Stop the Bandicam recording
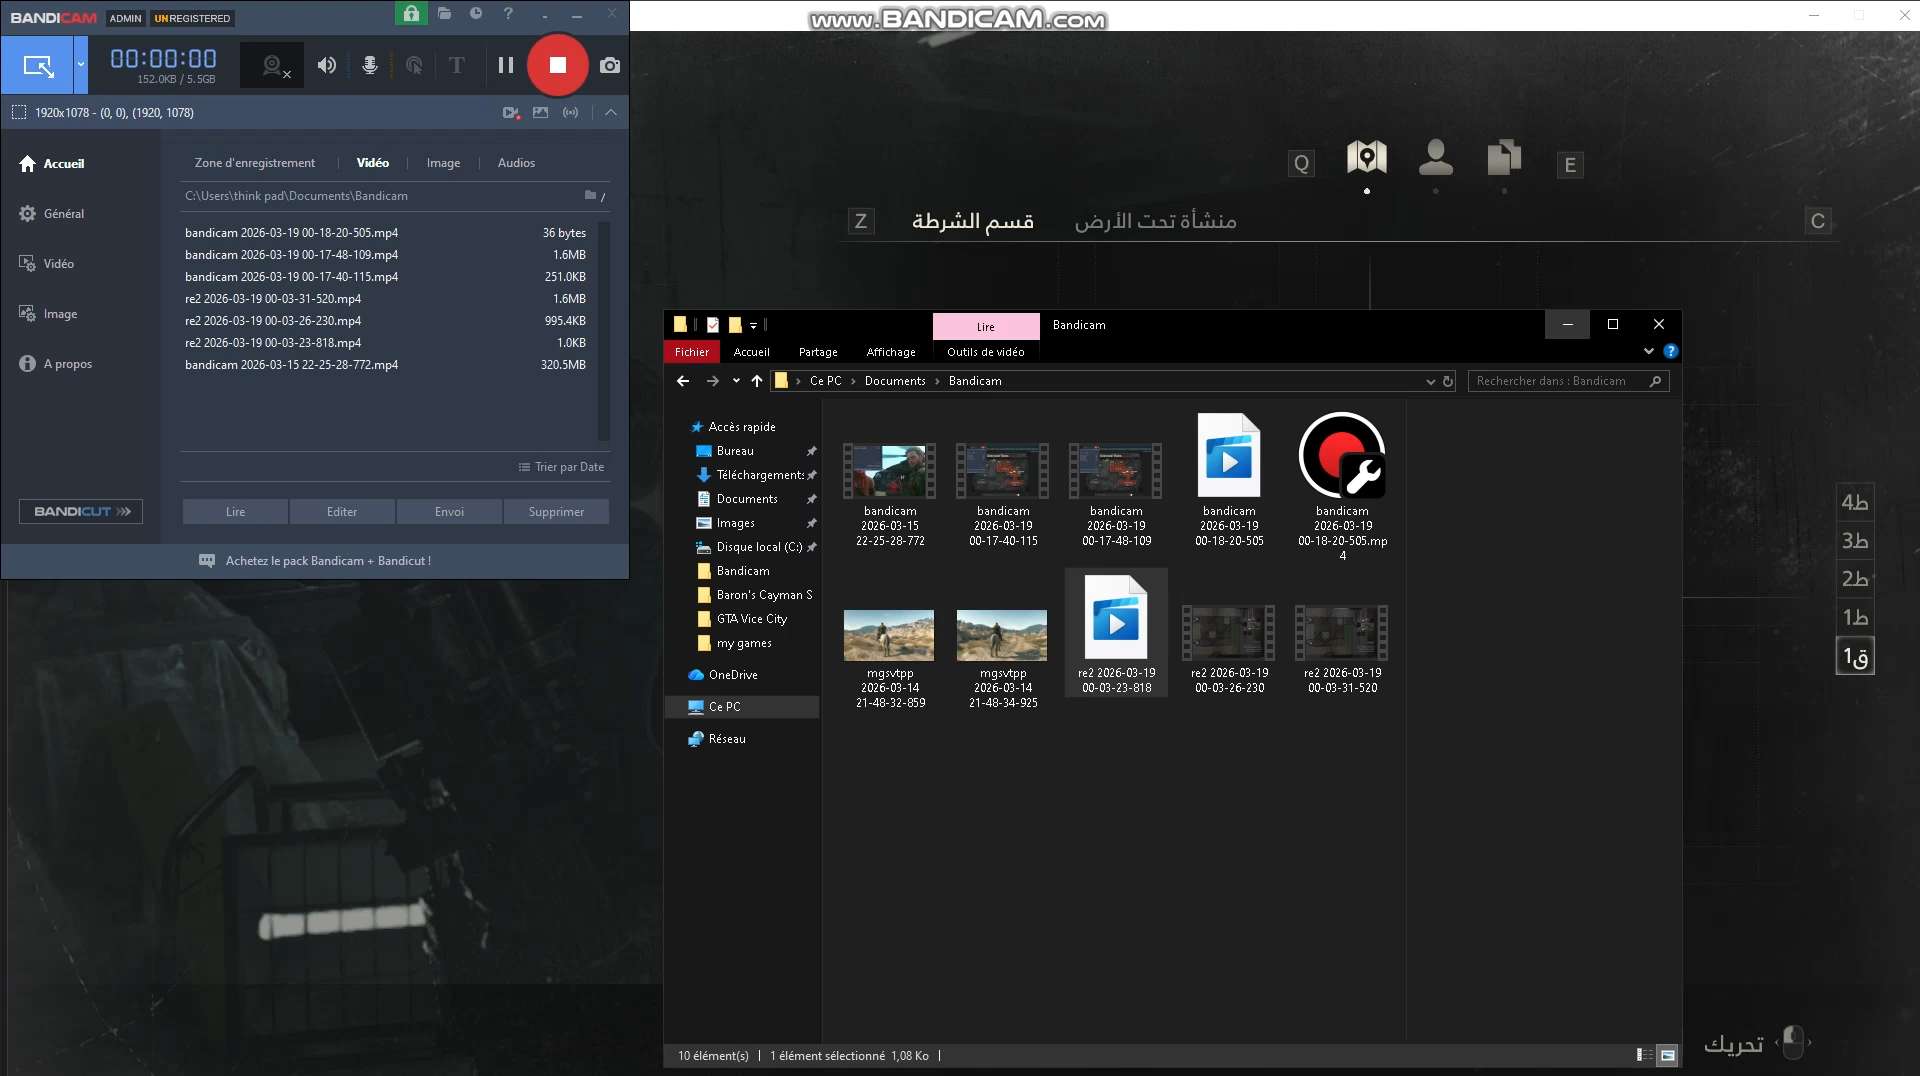This screenshot has width=1920, height=1076. [557, 65]
